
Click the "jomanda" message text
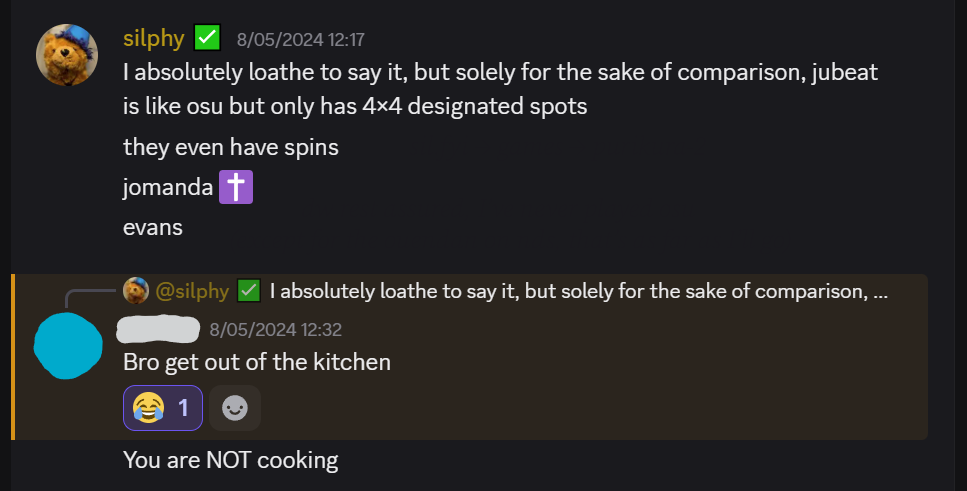(x=167, y=187)
